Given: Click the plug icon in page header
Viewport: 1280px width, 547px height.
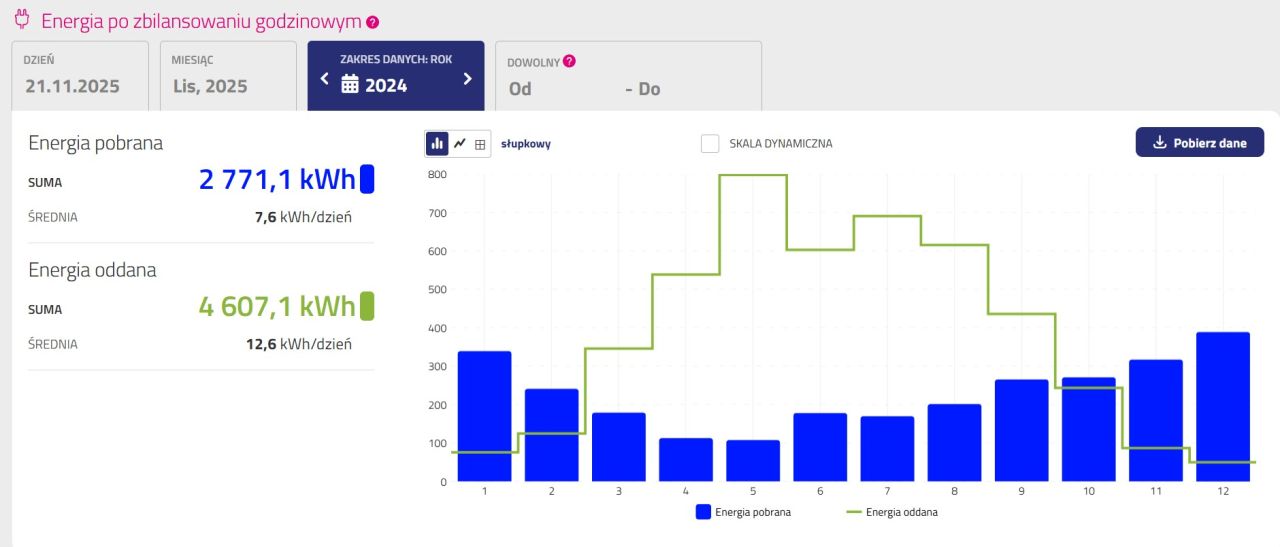Looking at the screenshot, I should [x=22, y=20].
